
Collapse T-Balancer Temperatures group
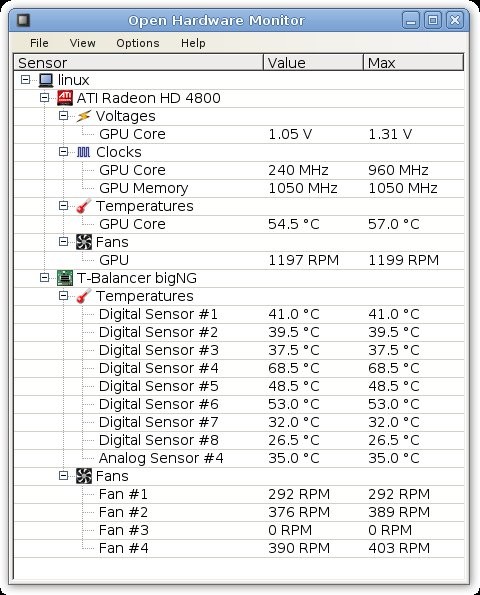coord(63,296)
